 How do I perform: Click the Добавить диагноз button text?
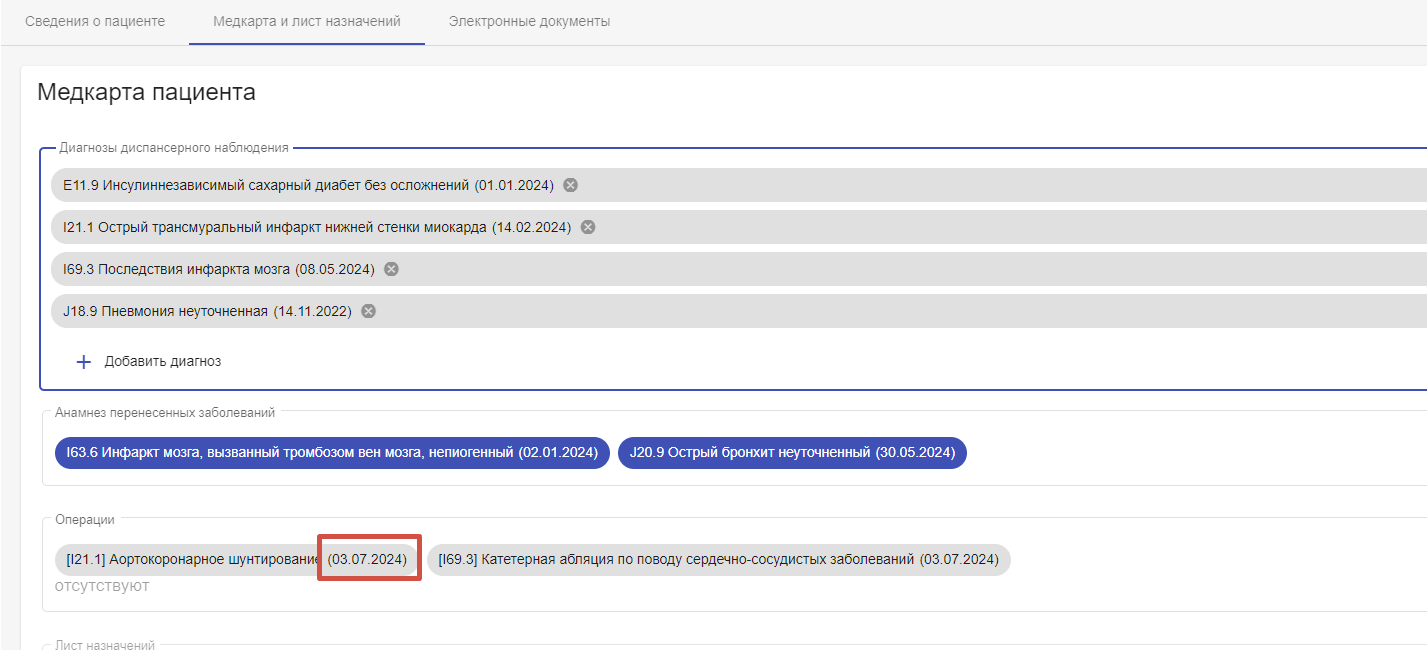[x=163, y=362]
